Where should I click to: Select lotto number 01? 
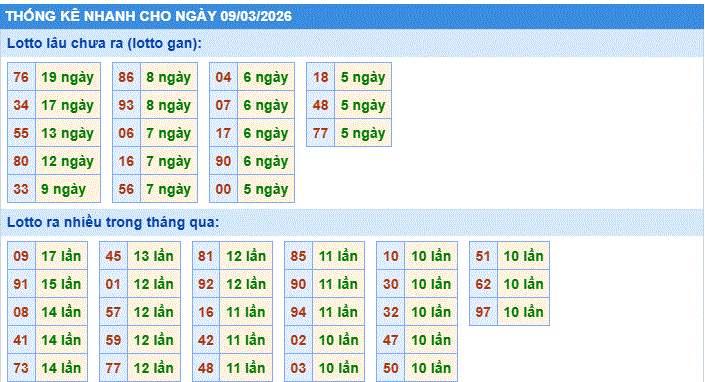(x=113, y=284)
